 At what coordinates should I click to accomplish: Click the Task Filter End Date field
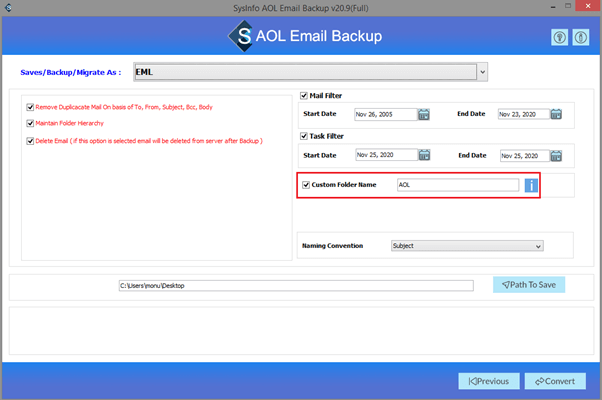(x=525, y=156)
